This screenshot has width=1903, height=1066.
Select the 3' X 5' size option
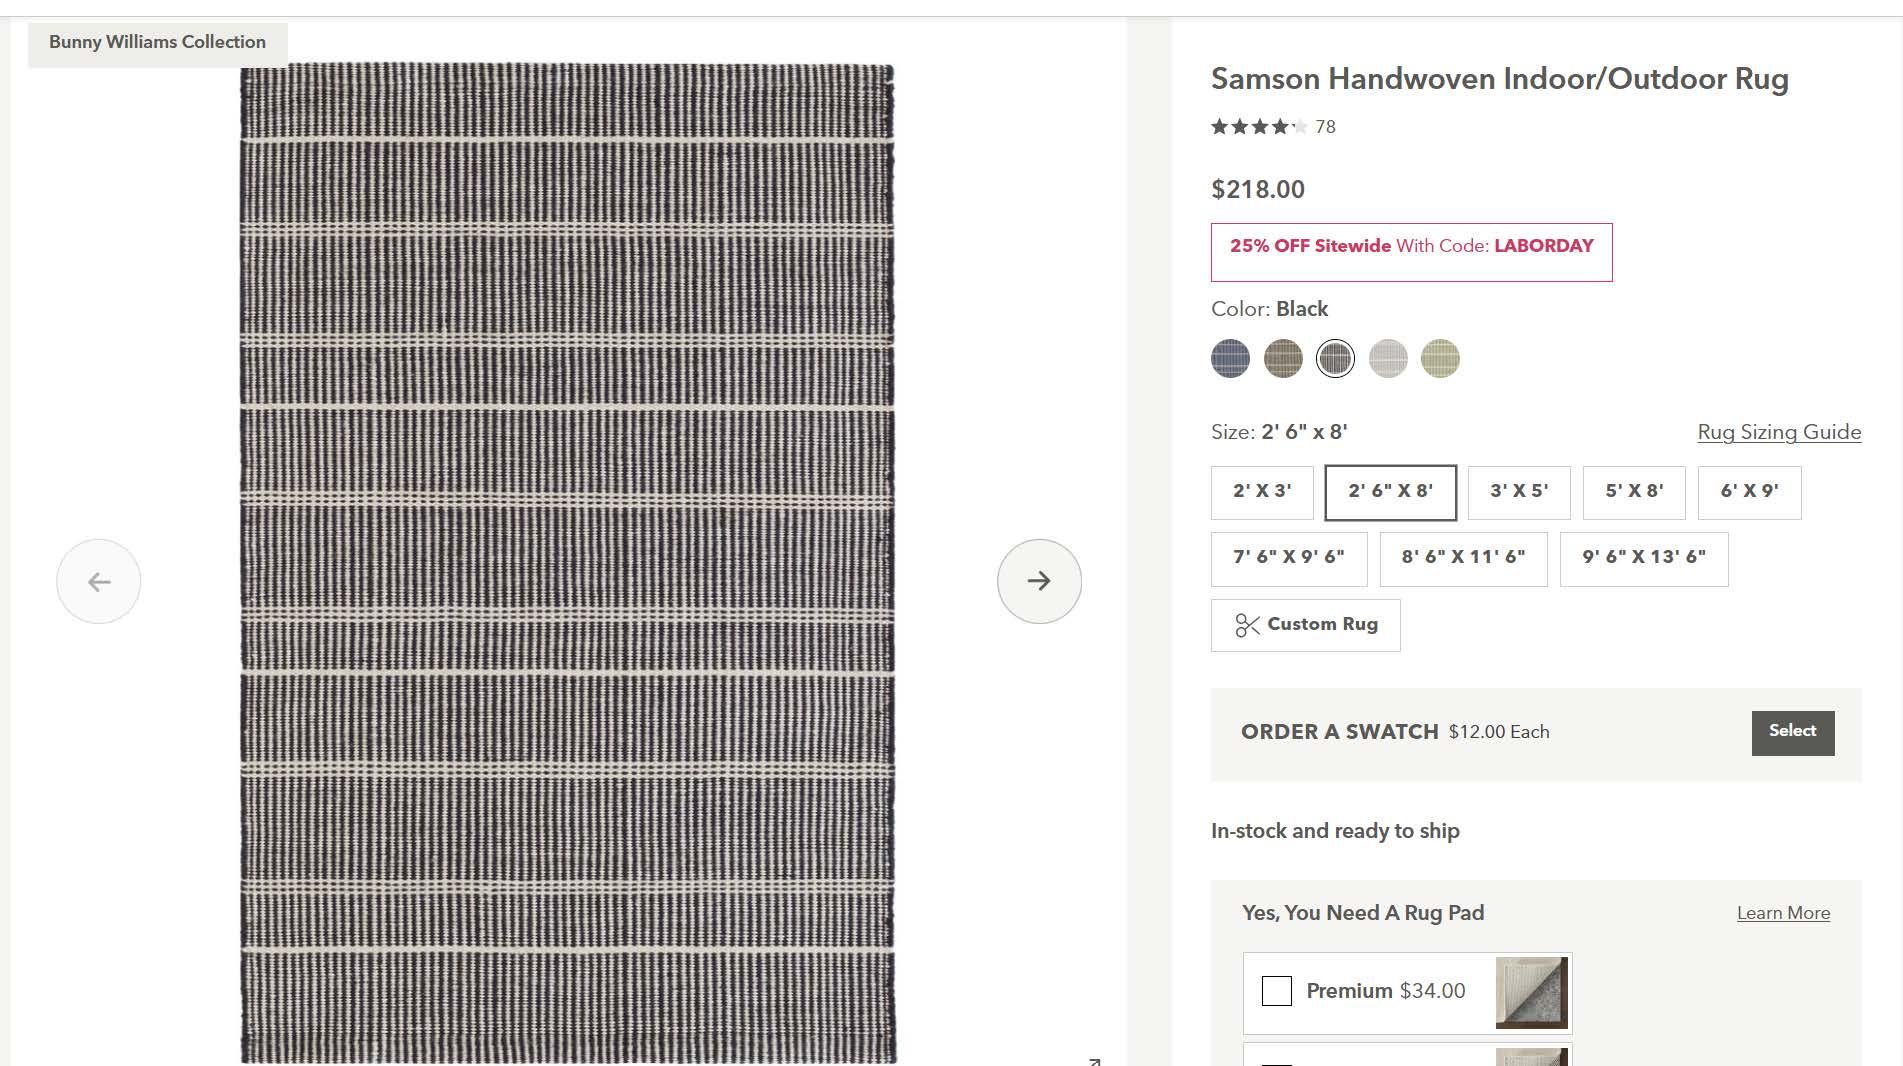pyautogui.click(x=1519, y=492)
